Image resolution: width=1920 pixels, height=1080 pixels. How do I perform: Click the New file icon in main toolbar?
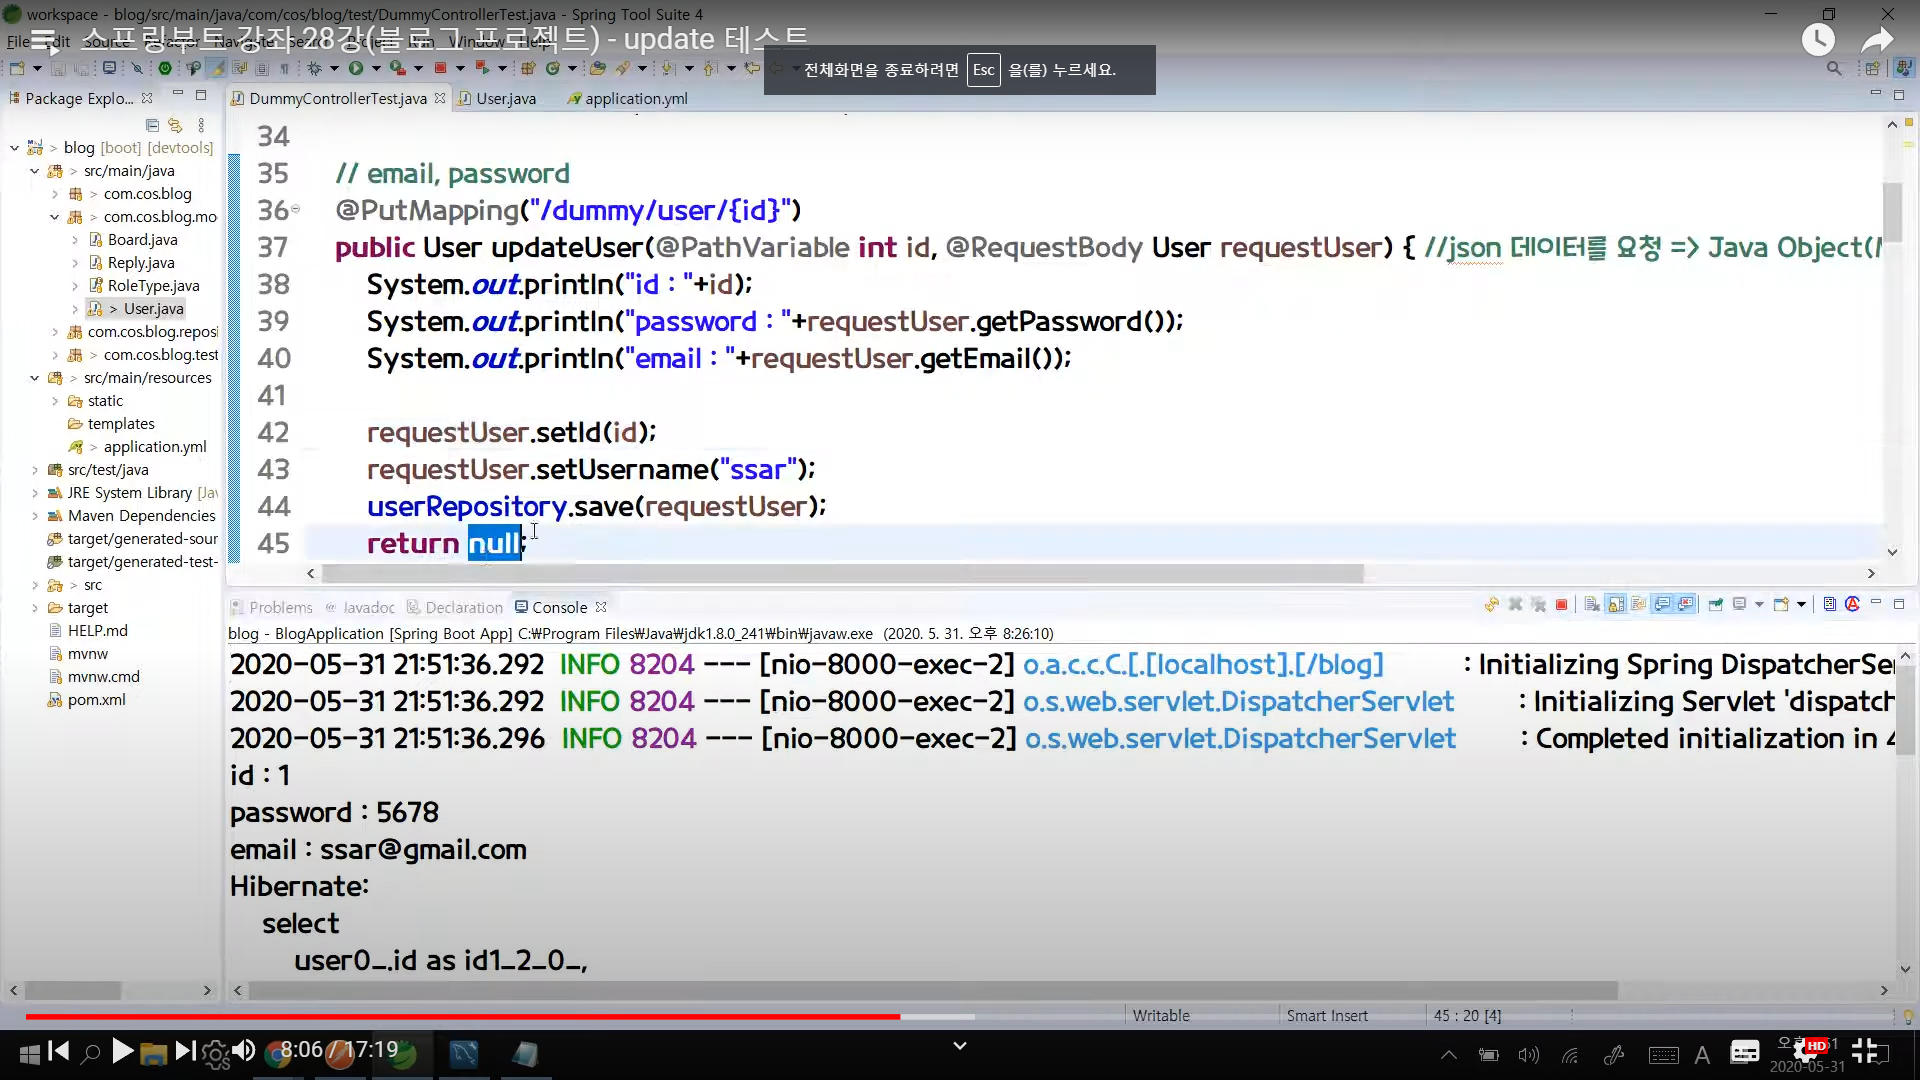tap(17, 68)
